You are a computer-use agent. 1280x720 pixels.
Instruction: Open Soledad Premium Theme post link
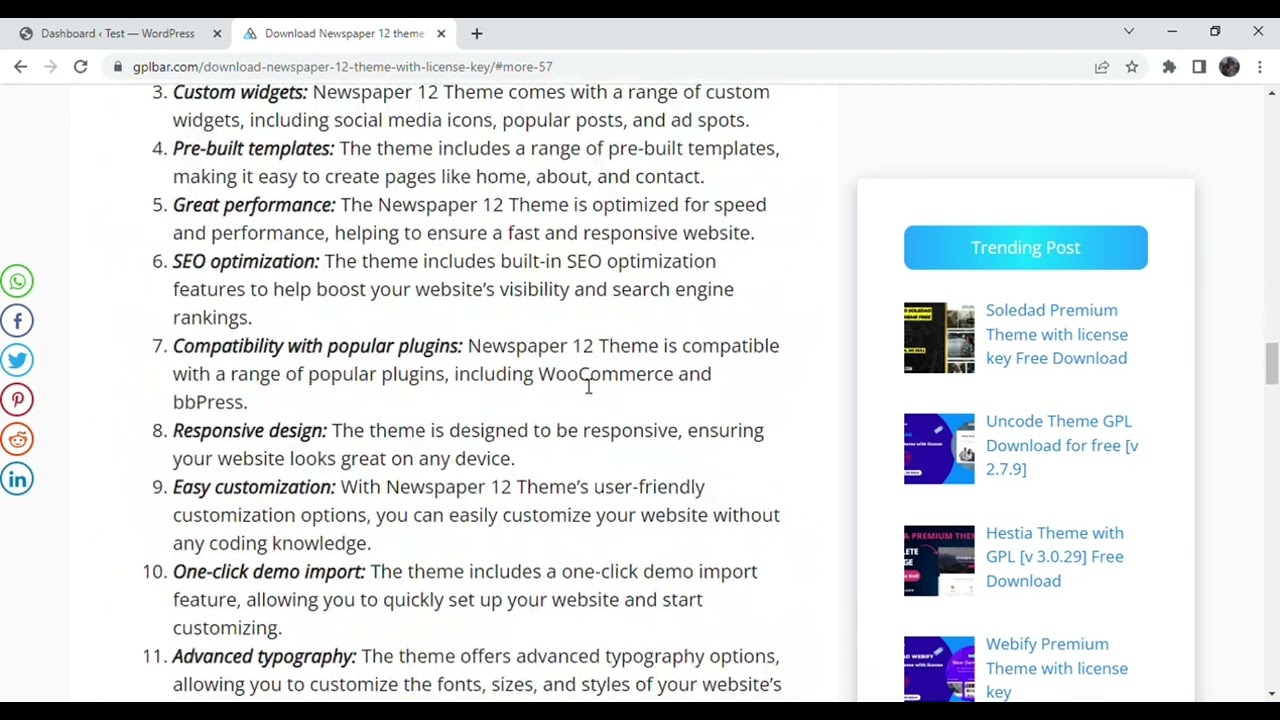(x=1057, y=334)
